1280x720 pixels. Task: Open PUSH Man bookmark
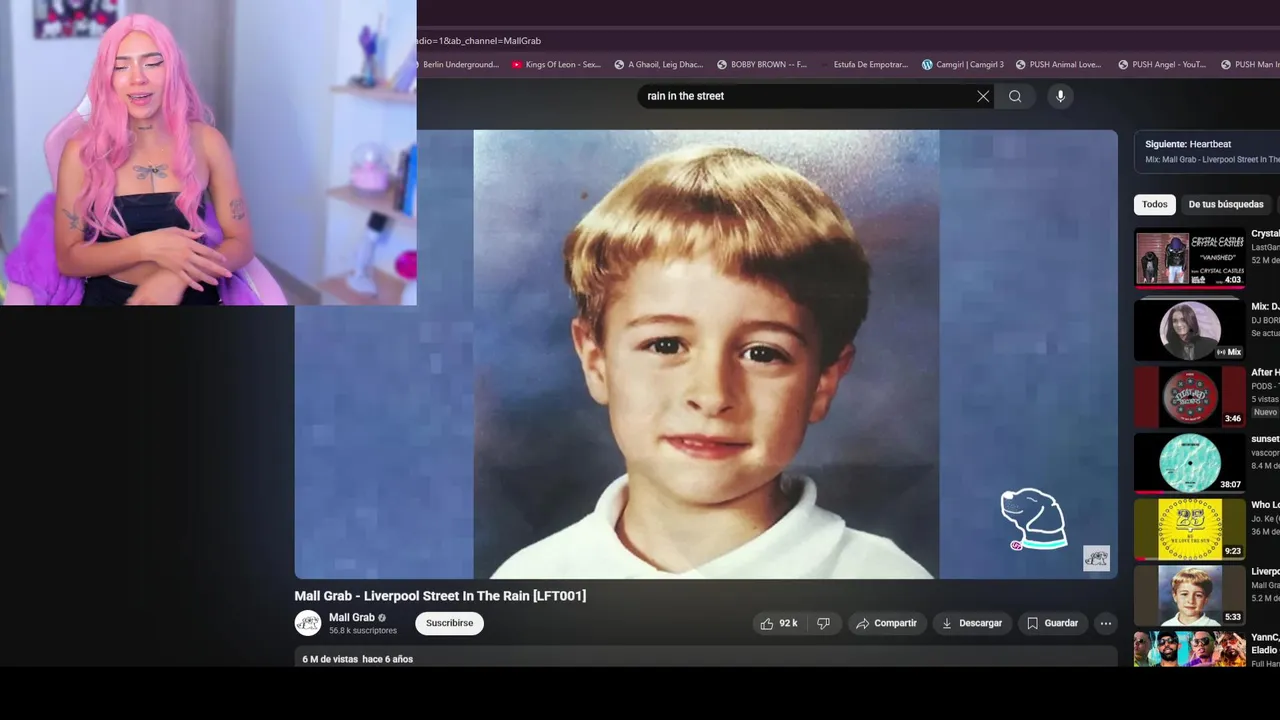pos(1250,64)
